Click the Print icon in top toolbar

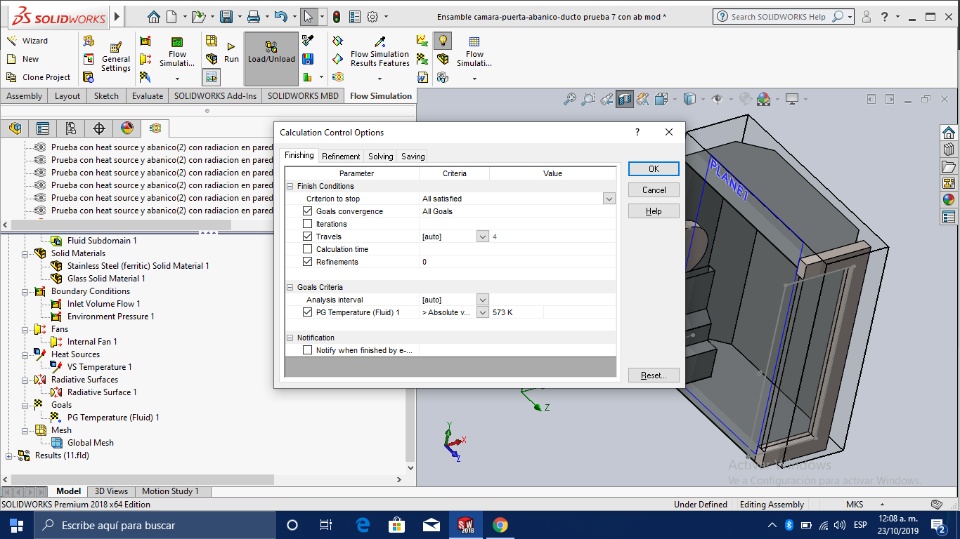(253, 17)
